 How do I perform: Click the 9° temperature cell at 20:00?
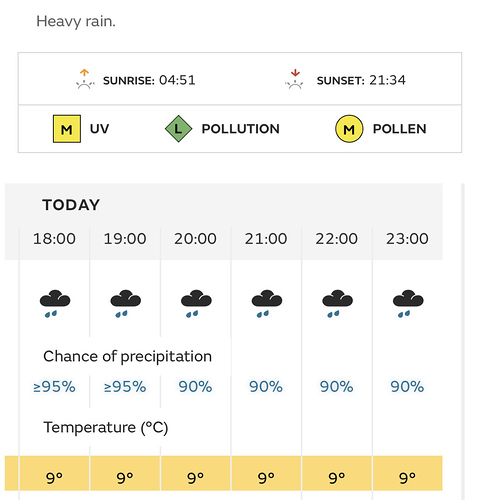[196, 473]
